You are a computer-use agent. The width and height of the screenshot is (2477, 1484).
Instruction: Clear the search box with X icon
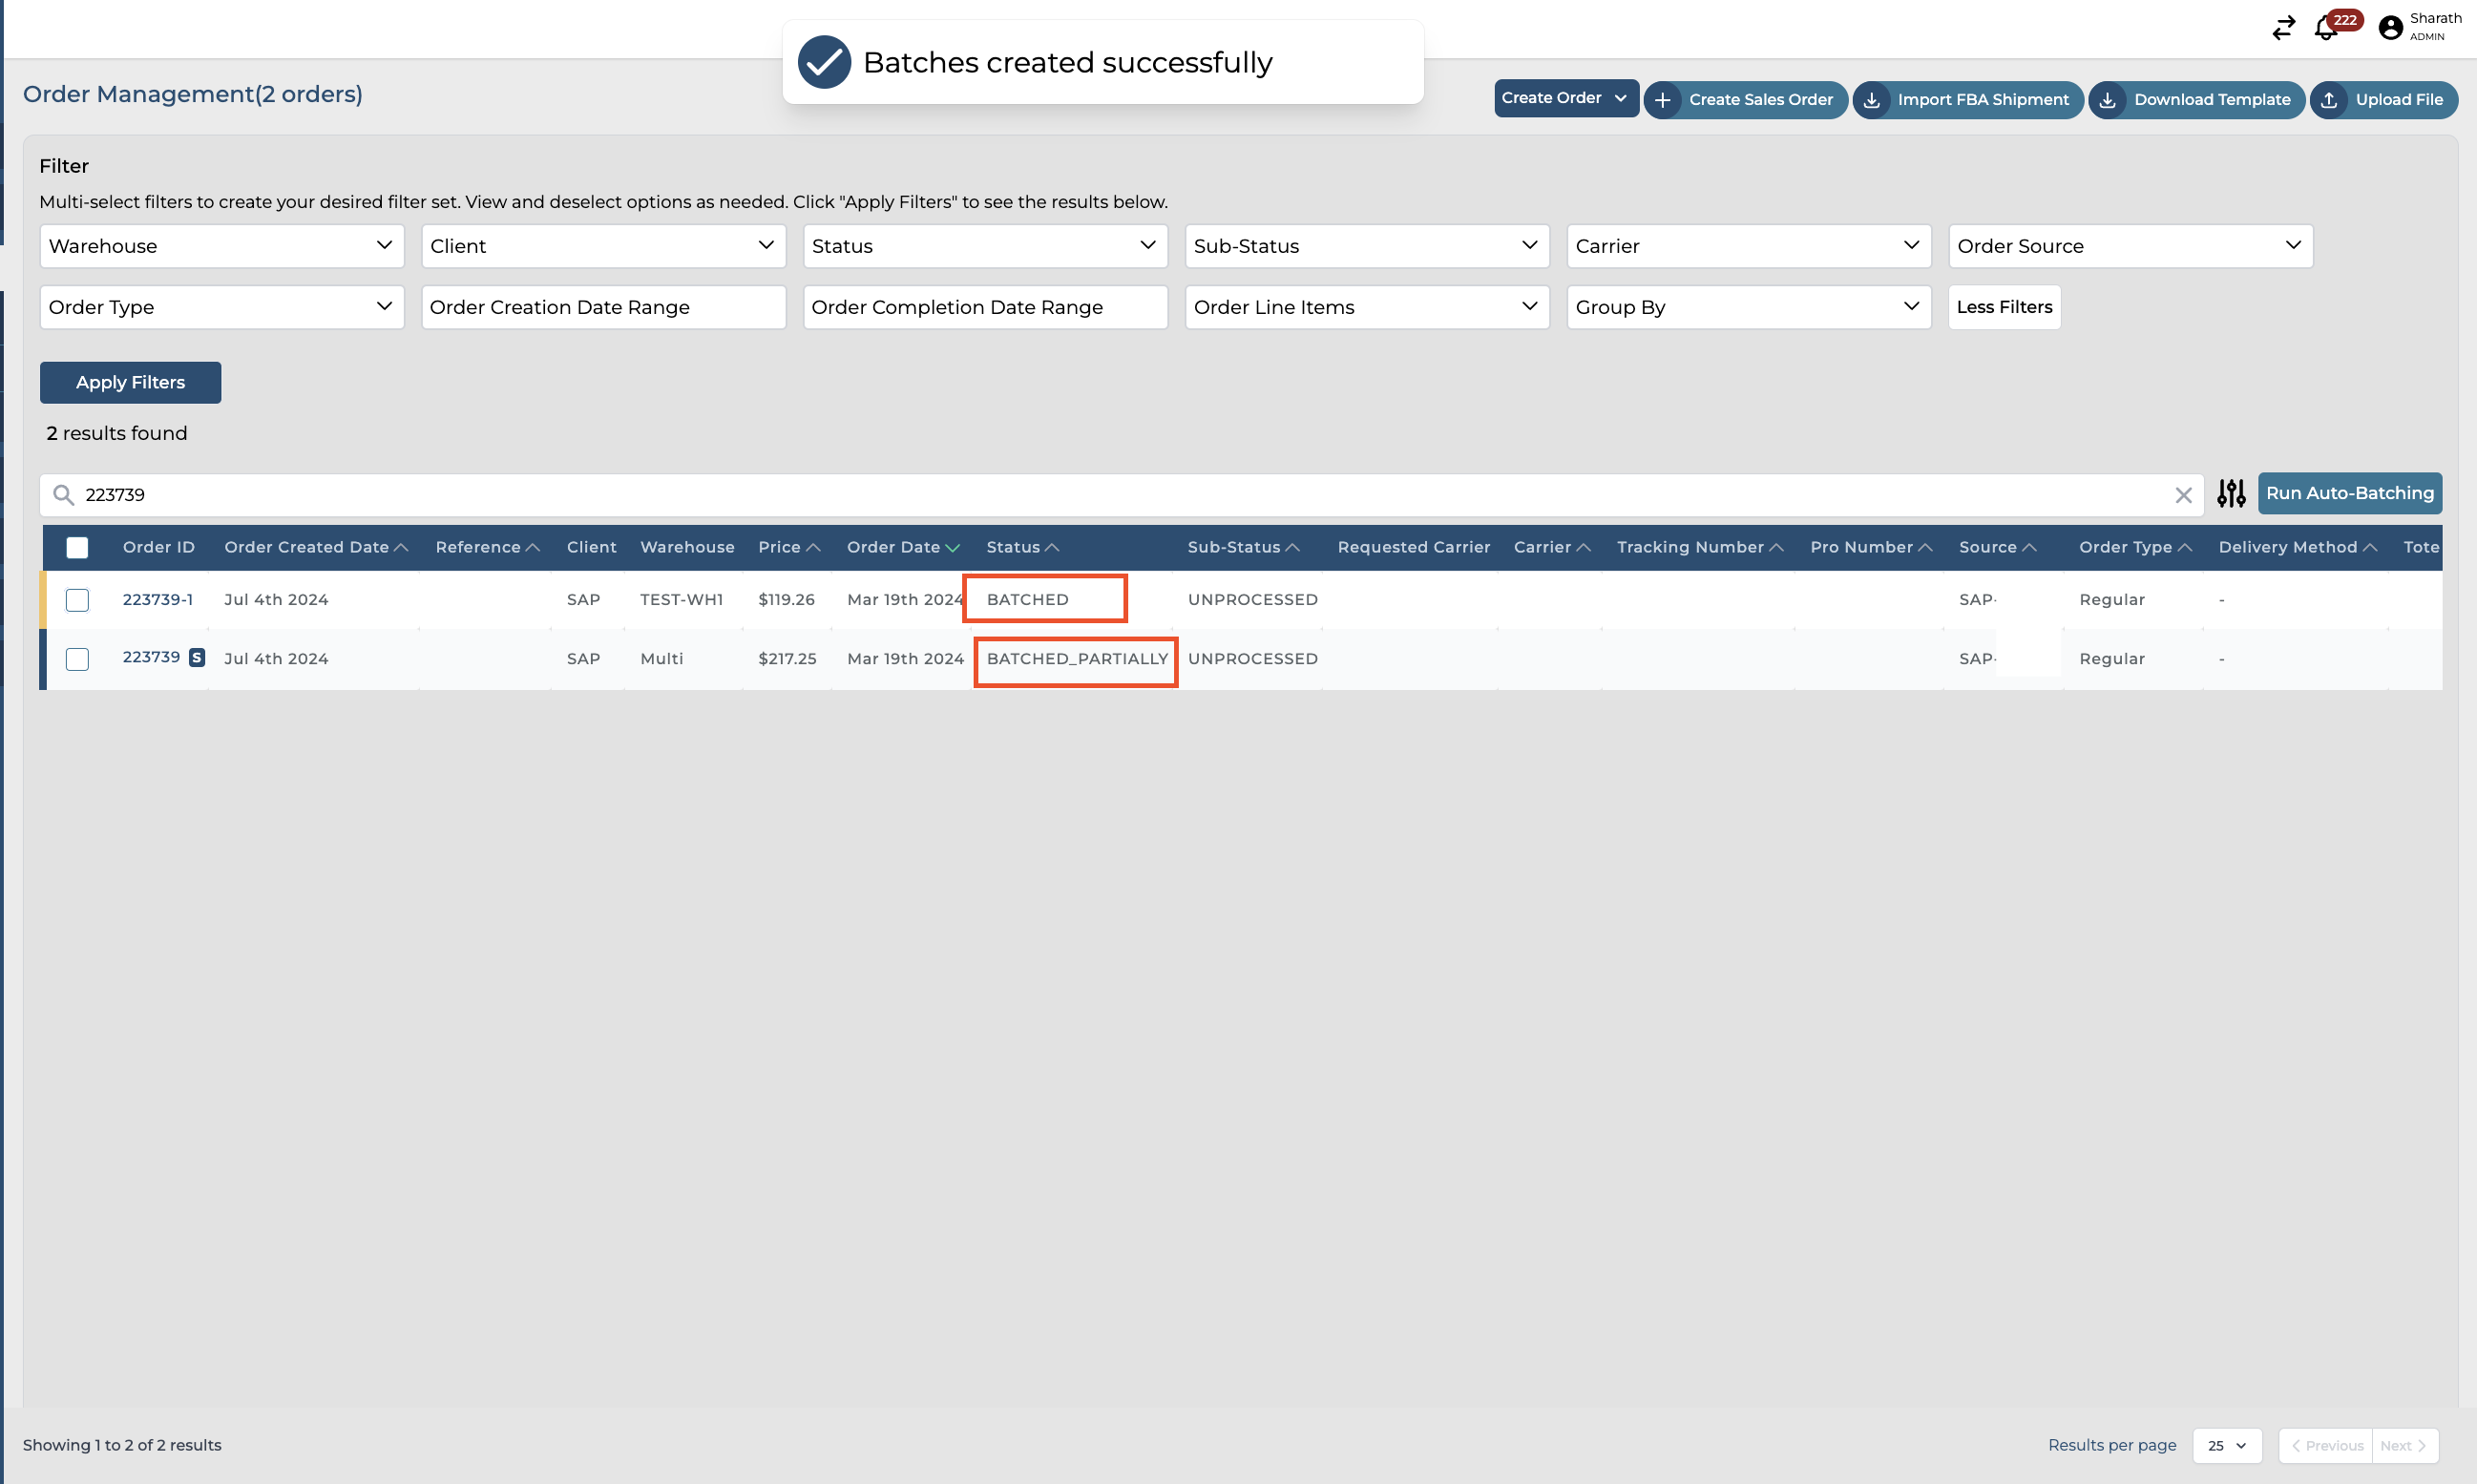coord(2183,495)
